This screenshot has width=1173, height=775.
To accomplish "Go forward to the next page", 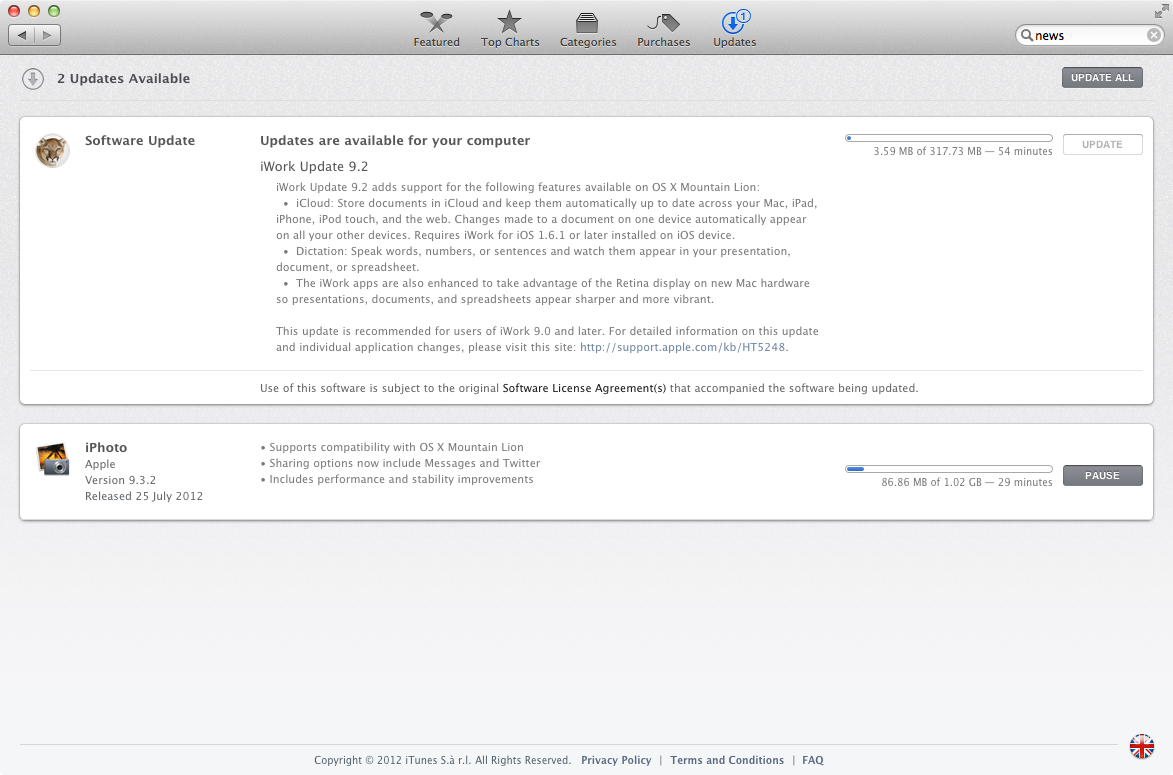I will point(47,35).
